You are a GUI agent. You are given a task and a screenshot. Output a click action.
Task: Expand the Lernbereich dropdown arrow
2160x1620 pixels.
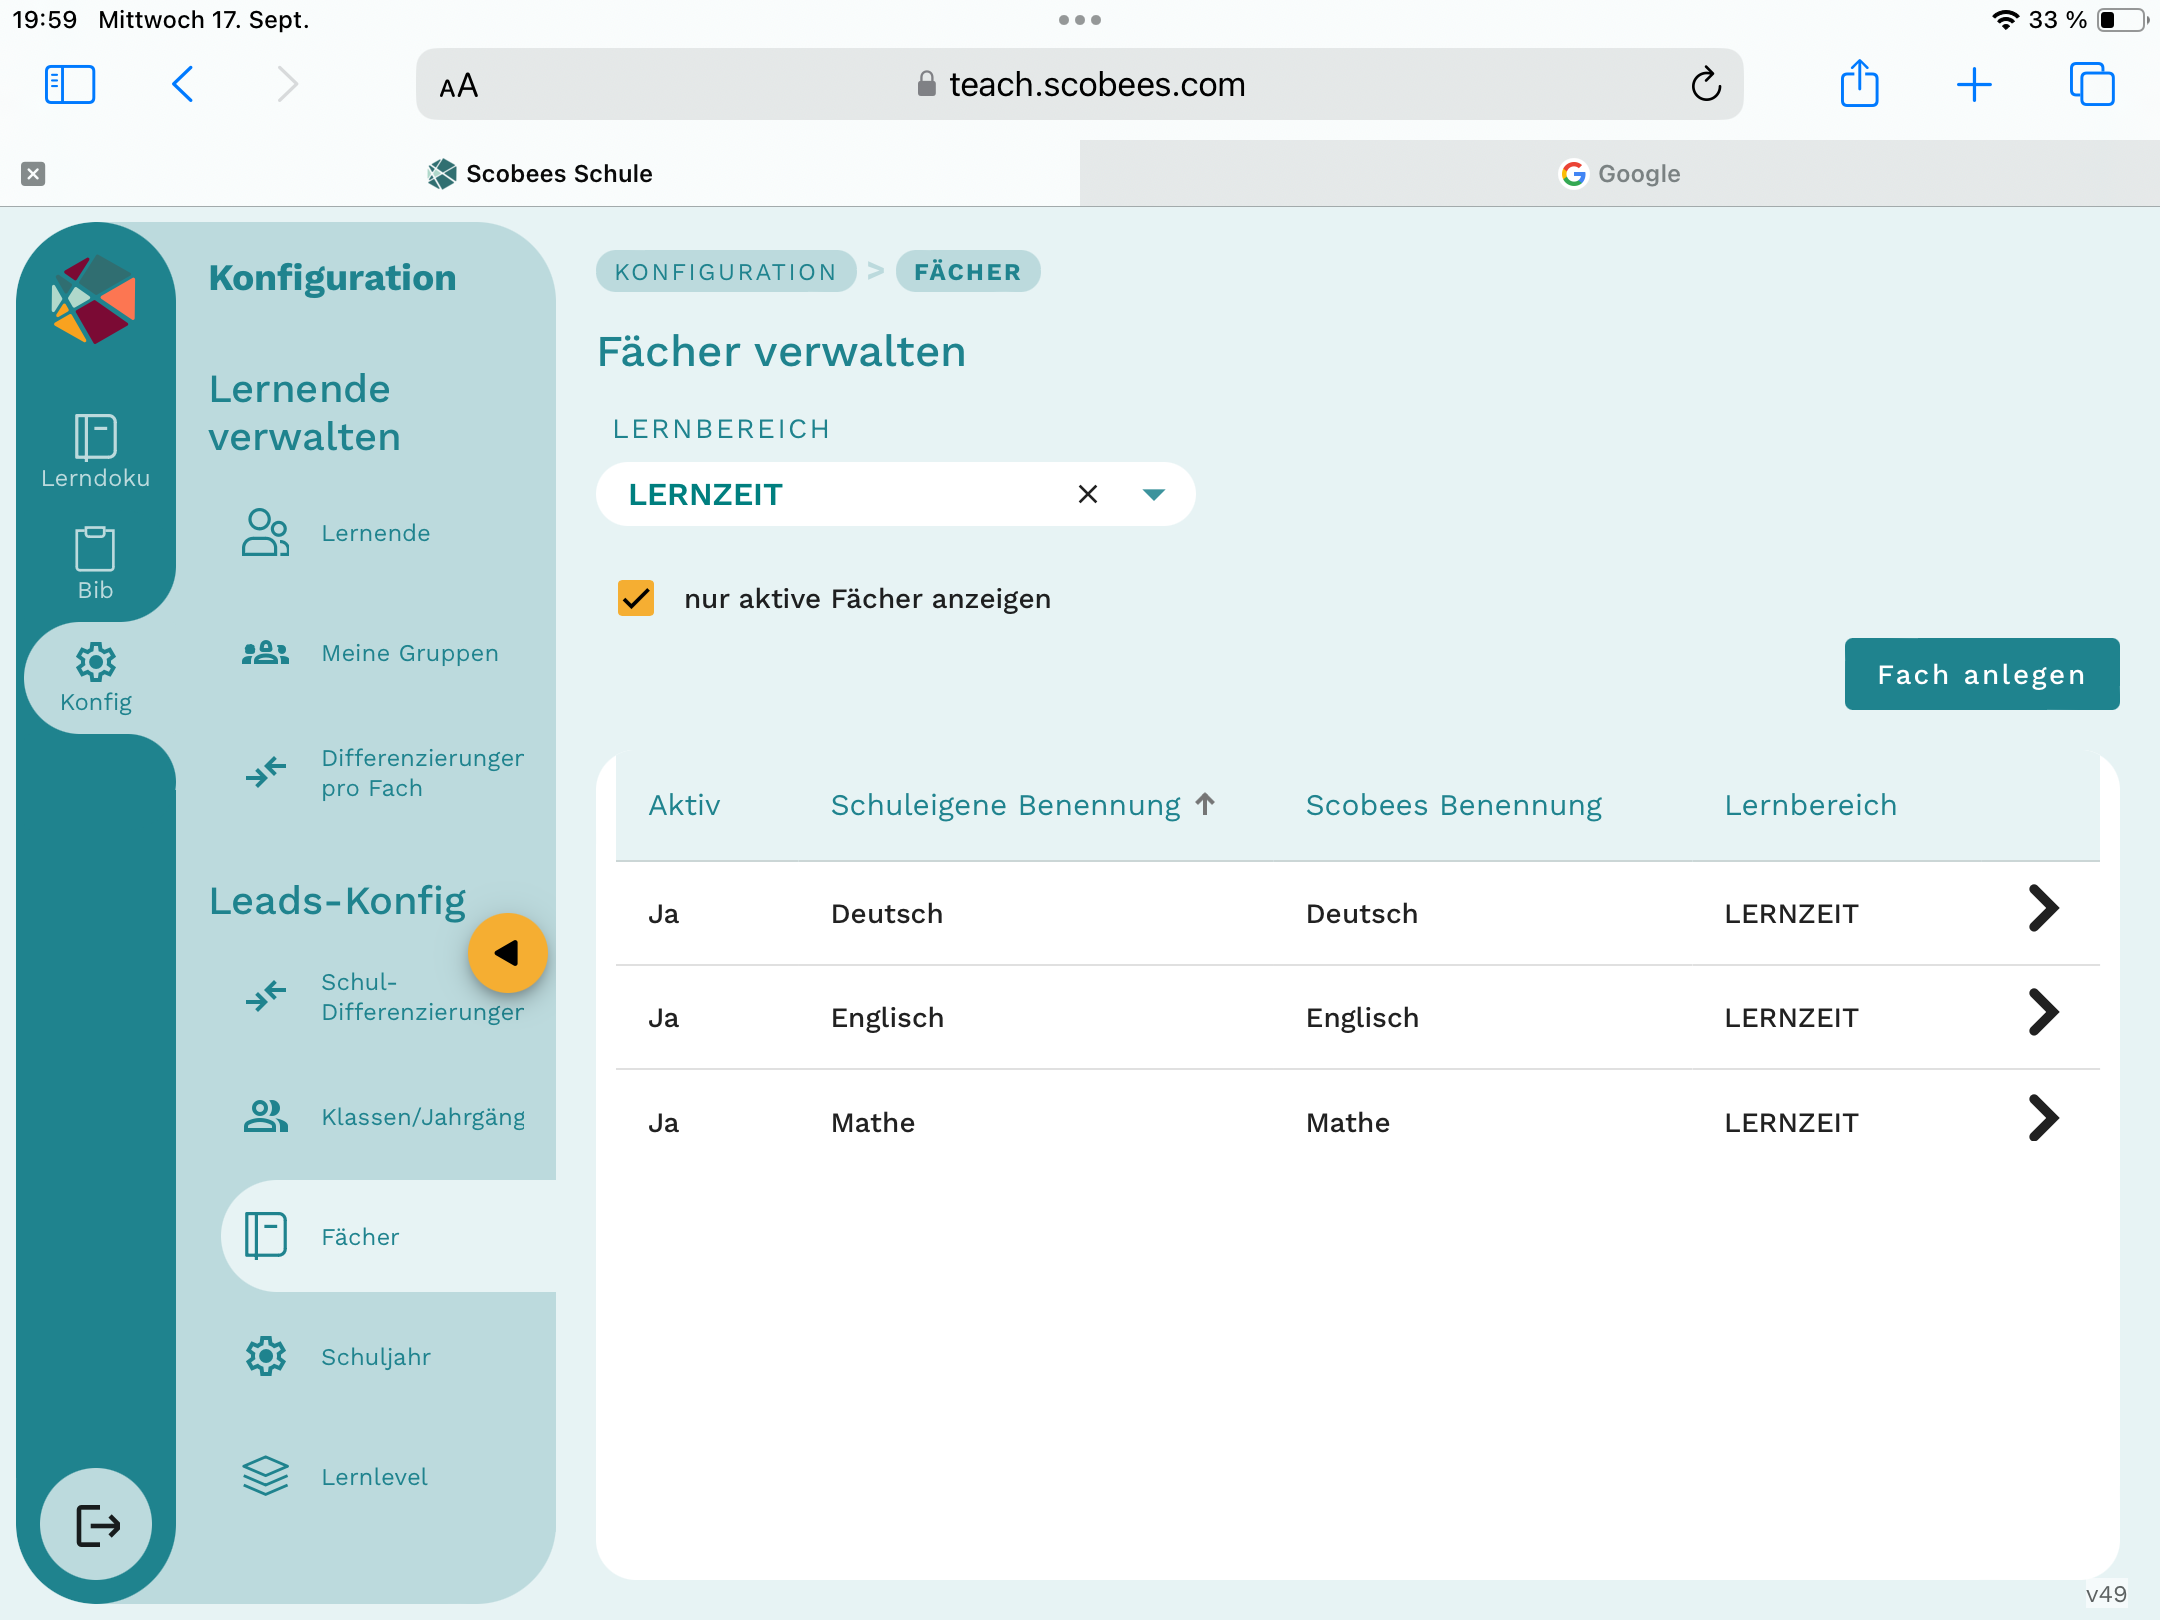pos(1153,494)
